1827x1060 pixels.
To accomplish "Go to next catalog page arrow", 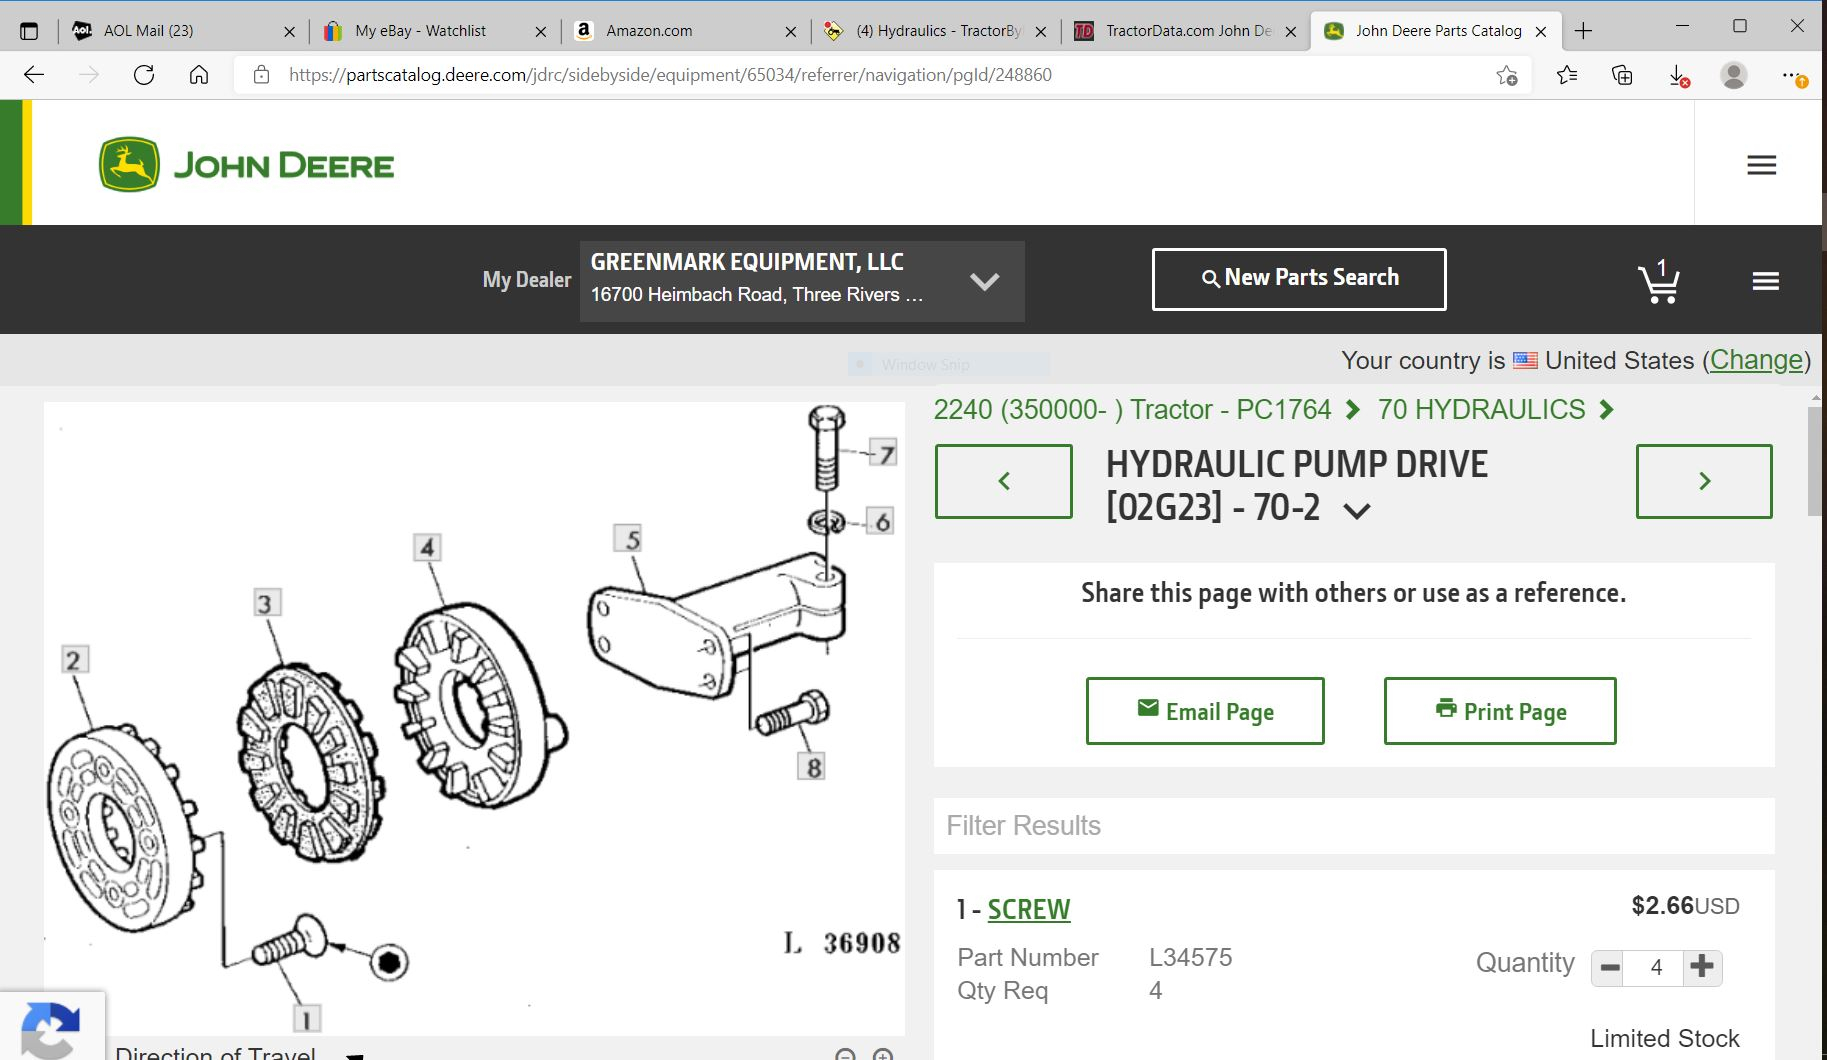I will (1704, 481).
